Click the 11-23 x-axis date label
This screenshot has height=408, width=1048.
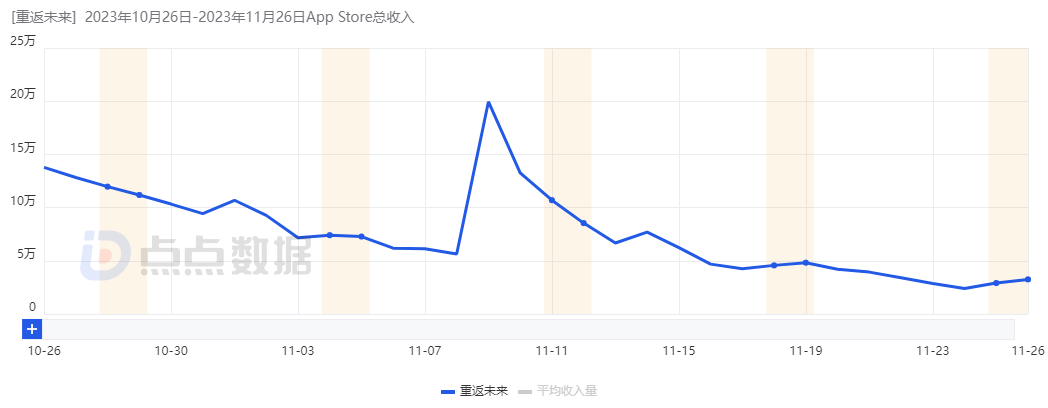tap(932, 351)
